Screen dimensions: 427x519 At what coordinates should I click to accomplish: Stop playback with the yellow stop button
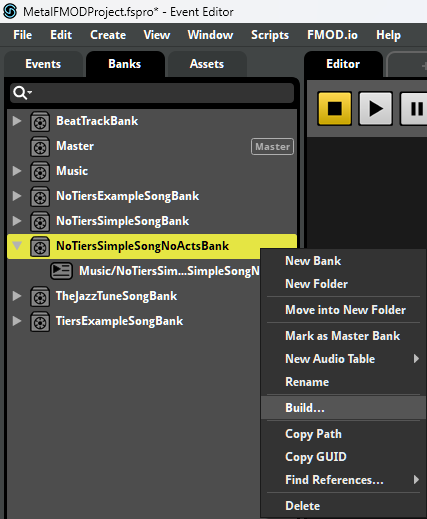coord(335,109)
